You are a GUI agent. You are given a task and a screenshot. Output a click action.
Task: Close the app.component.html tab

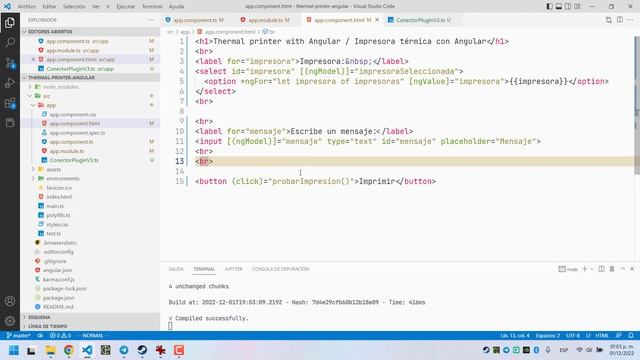[x=377, y=20]
